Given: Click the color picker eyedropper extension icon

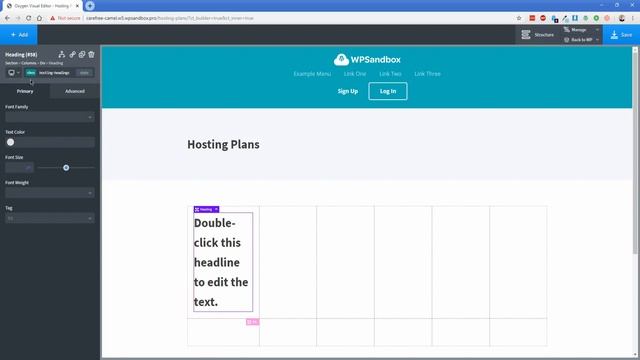Looking at the screenshot, I should pos(565,18).
